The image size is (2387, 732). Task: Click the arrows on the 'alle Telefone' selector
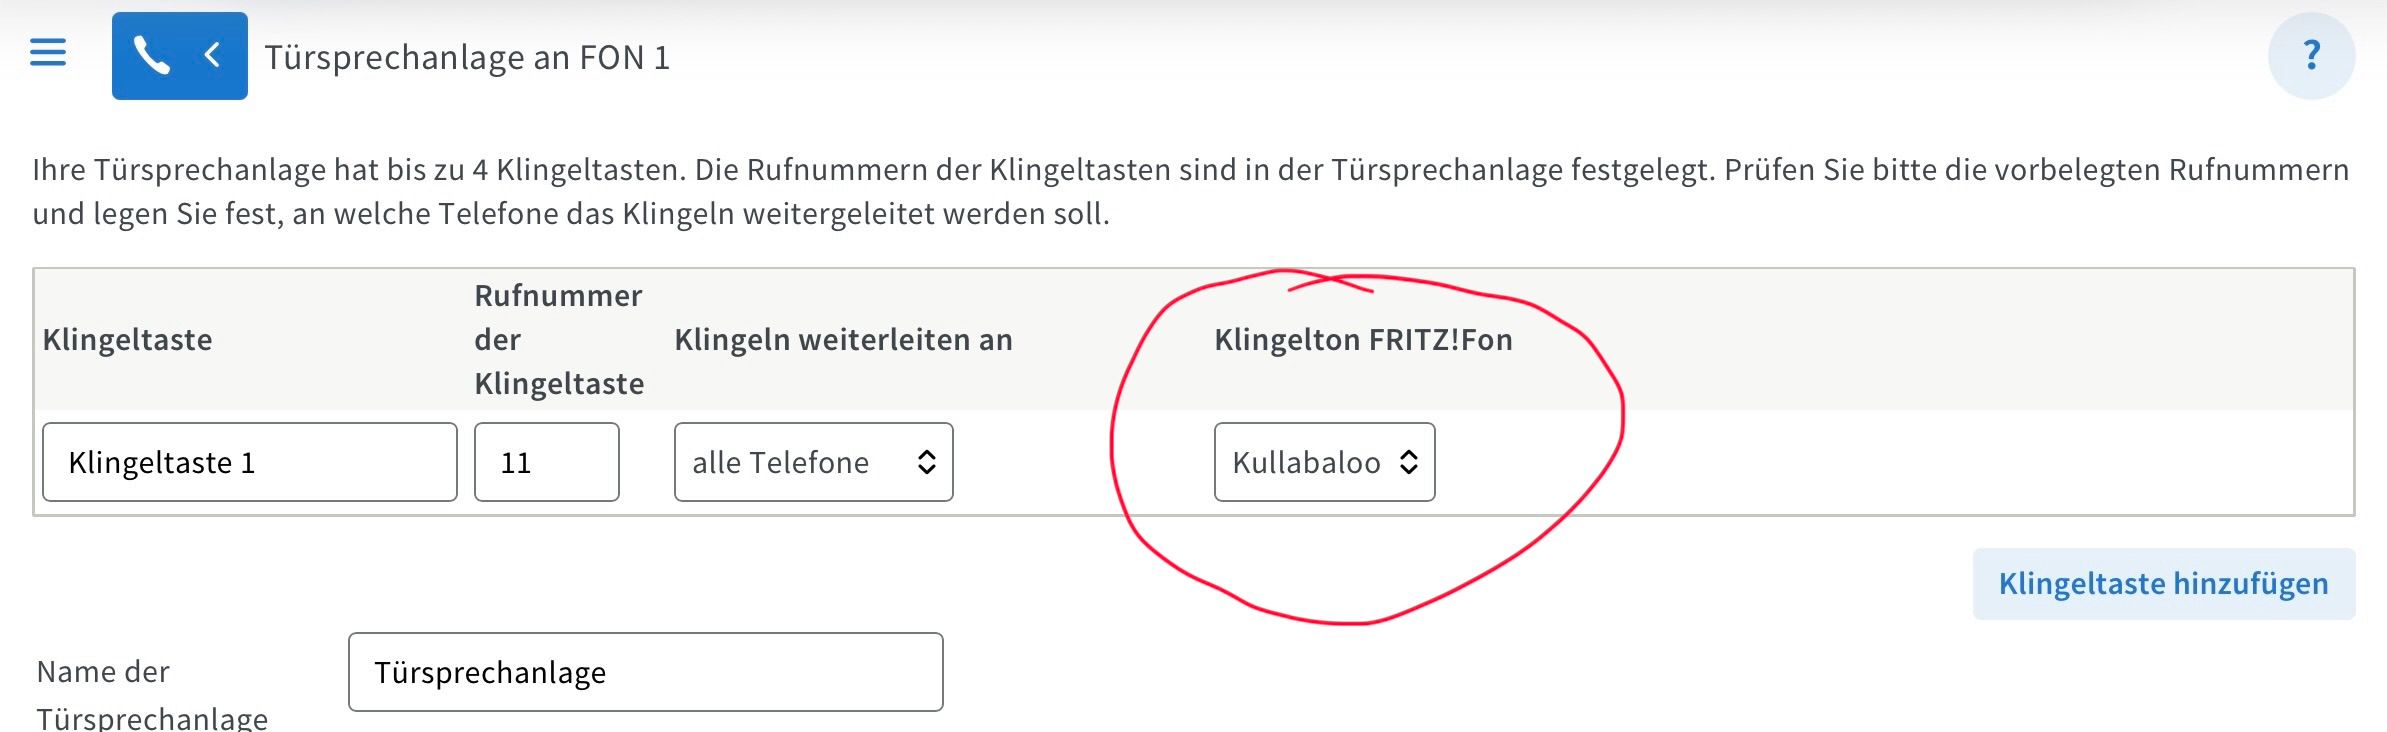[x=926, y=462]
